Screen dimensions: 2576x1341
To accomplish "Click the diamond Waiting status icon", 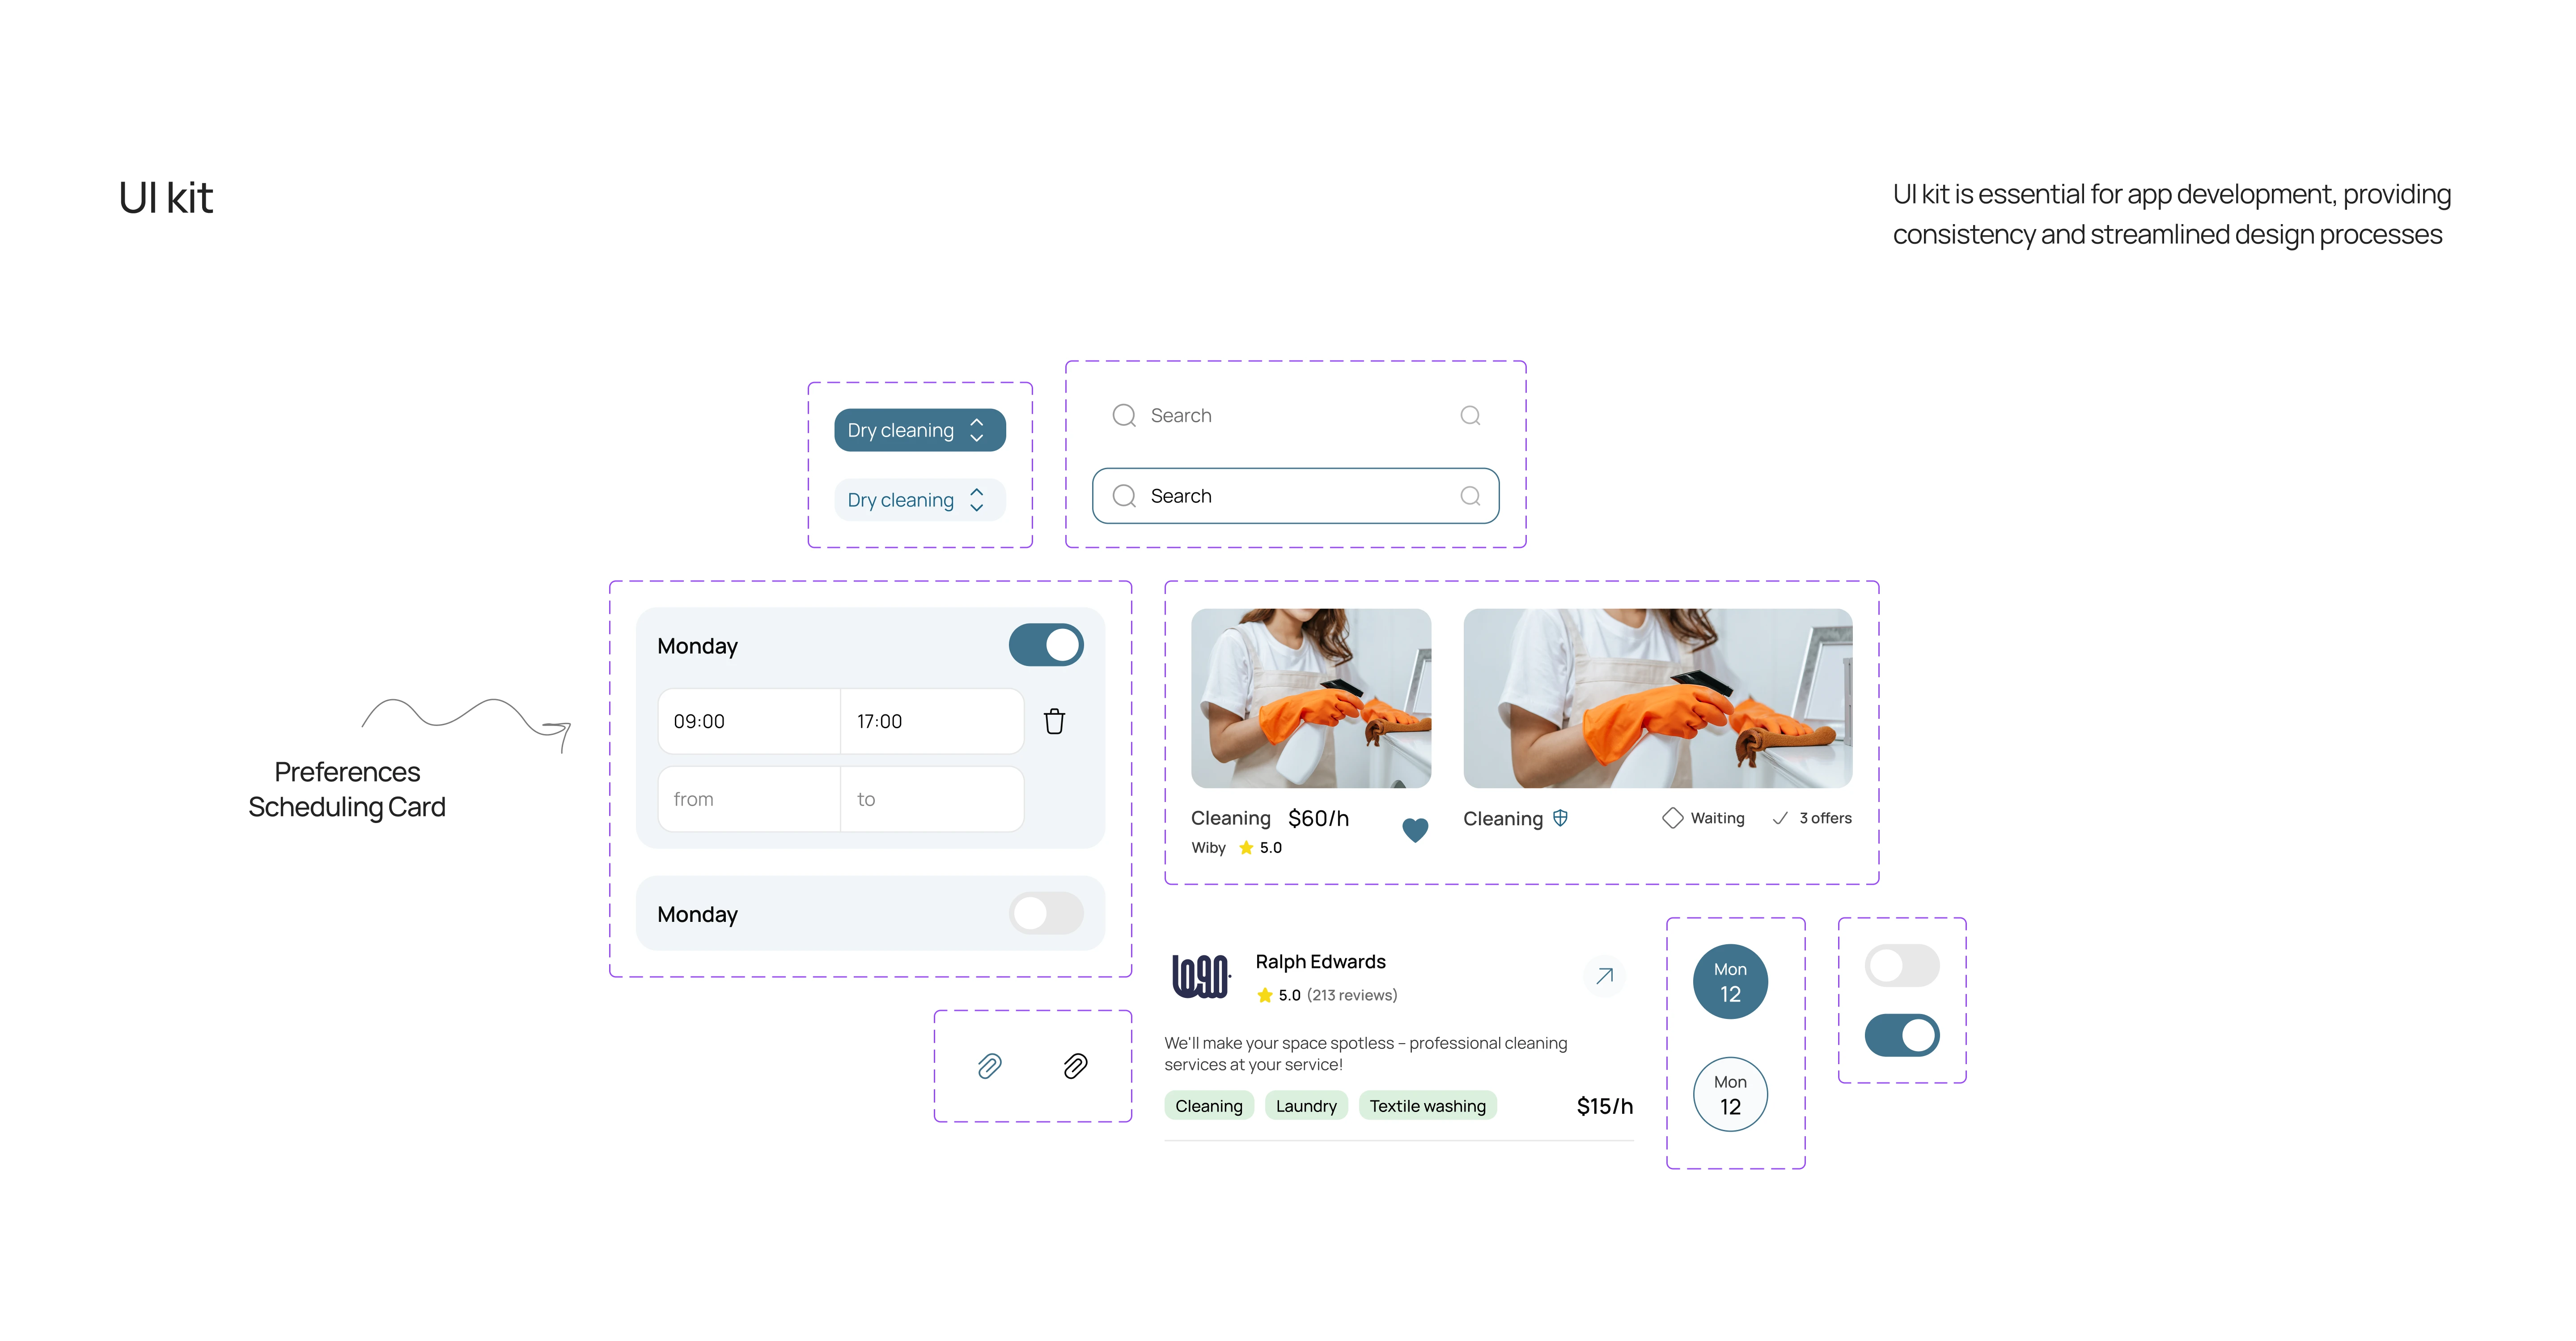I will (x=1672, y=818).
